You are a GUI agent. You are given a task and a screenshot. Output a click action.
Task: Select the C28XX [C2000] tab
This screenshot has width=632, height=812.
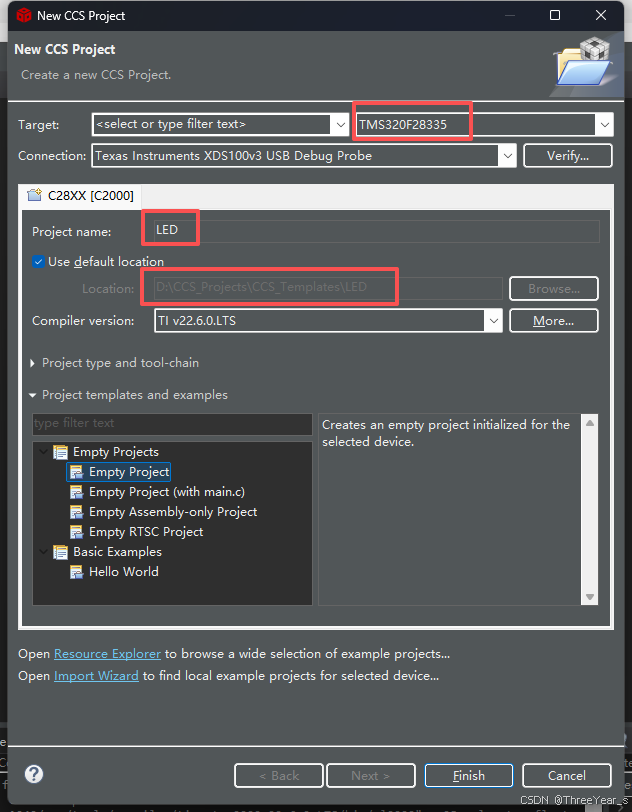coord(80,195)
